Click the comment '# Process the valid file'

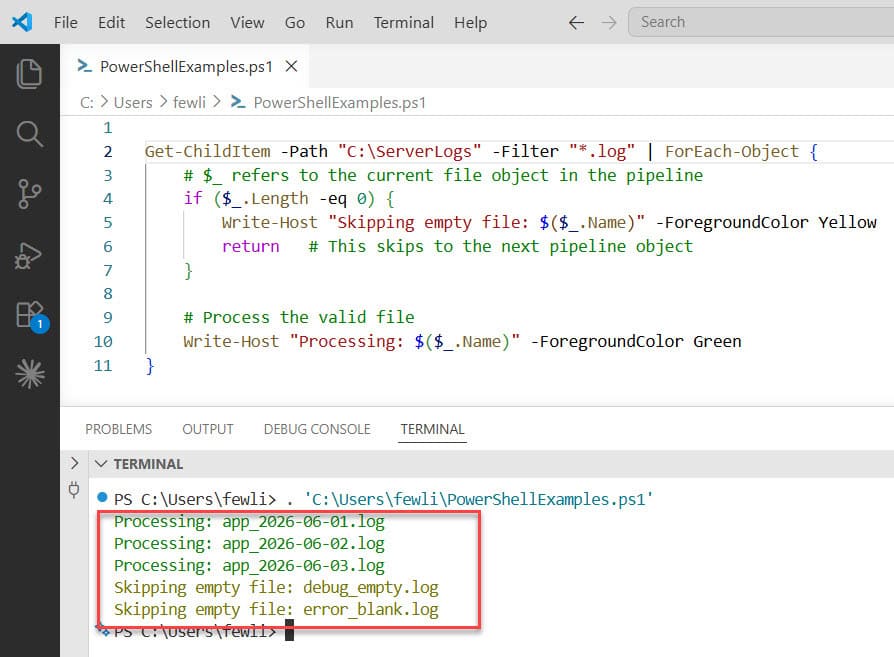coord(299,317)
